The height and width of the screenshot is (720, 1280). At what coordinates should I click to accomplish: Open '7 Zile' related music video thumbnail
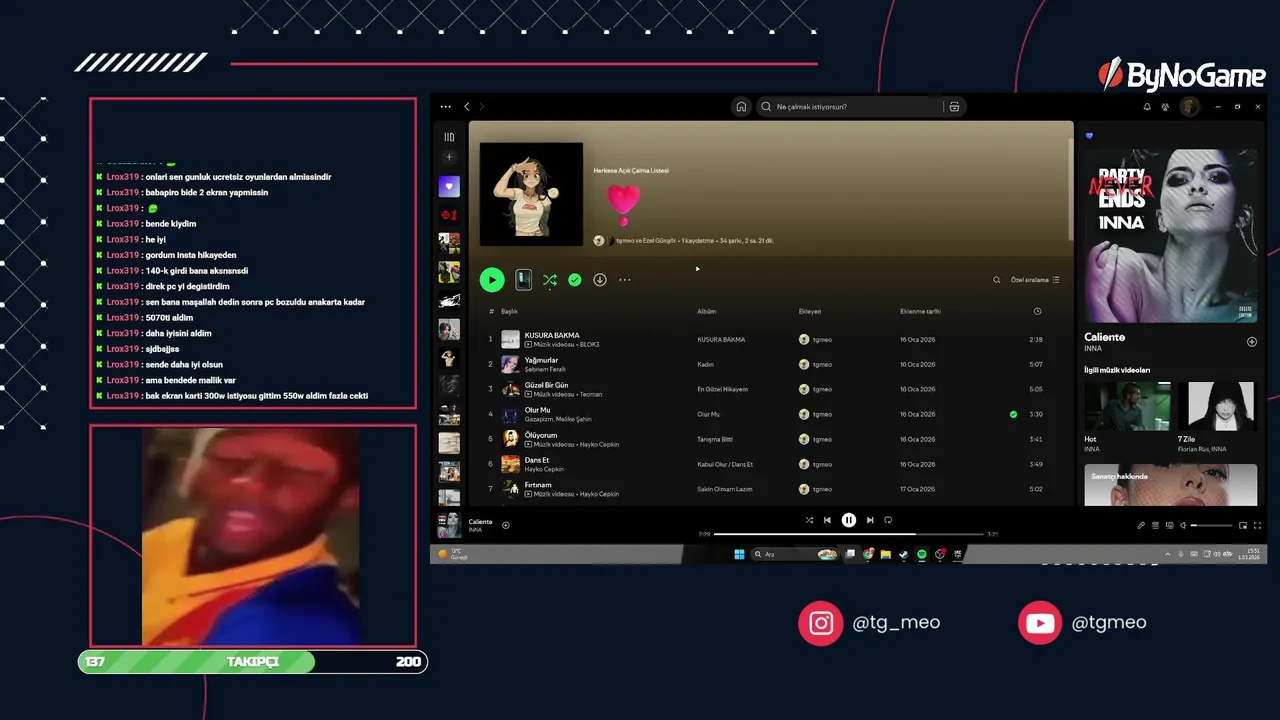1217,406
